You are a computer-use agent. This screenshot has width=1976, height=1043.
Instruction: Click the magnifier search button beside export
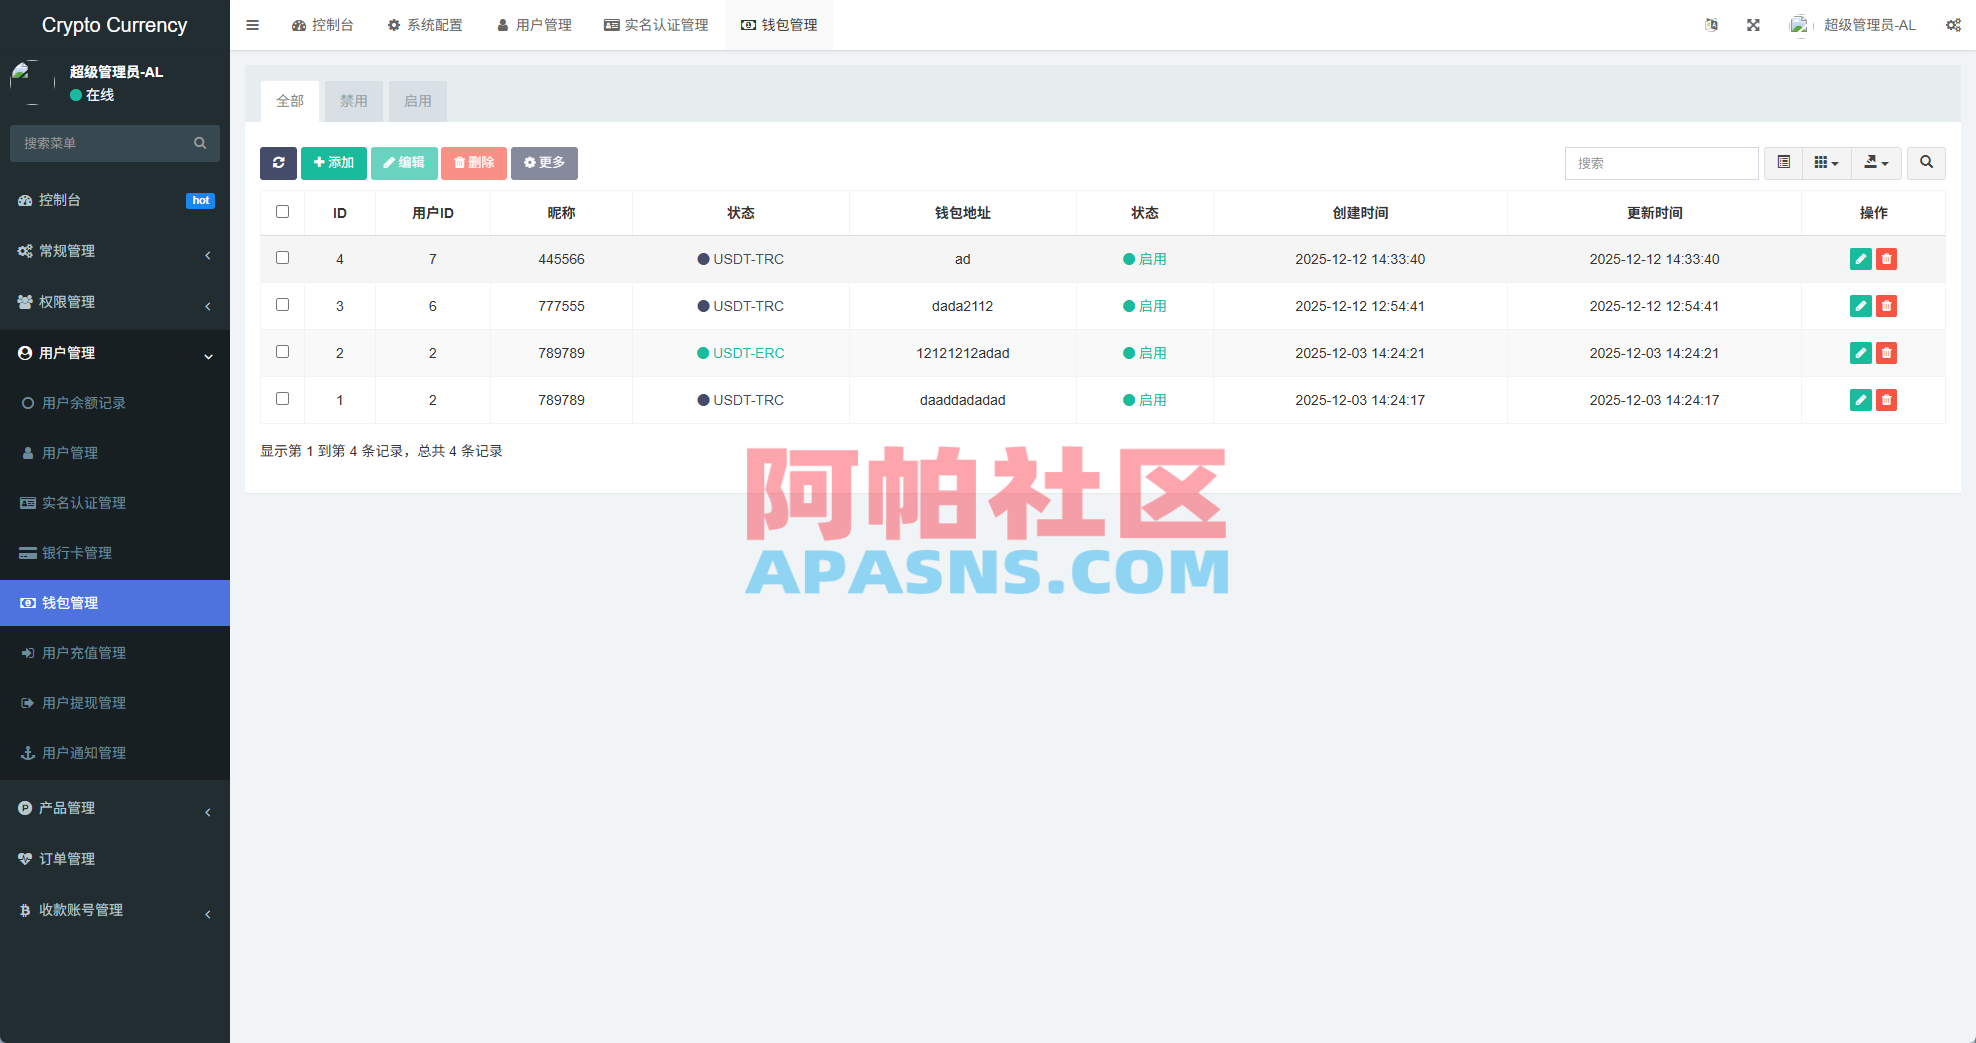coord(1926,163)
